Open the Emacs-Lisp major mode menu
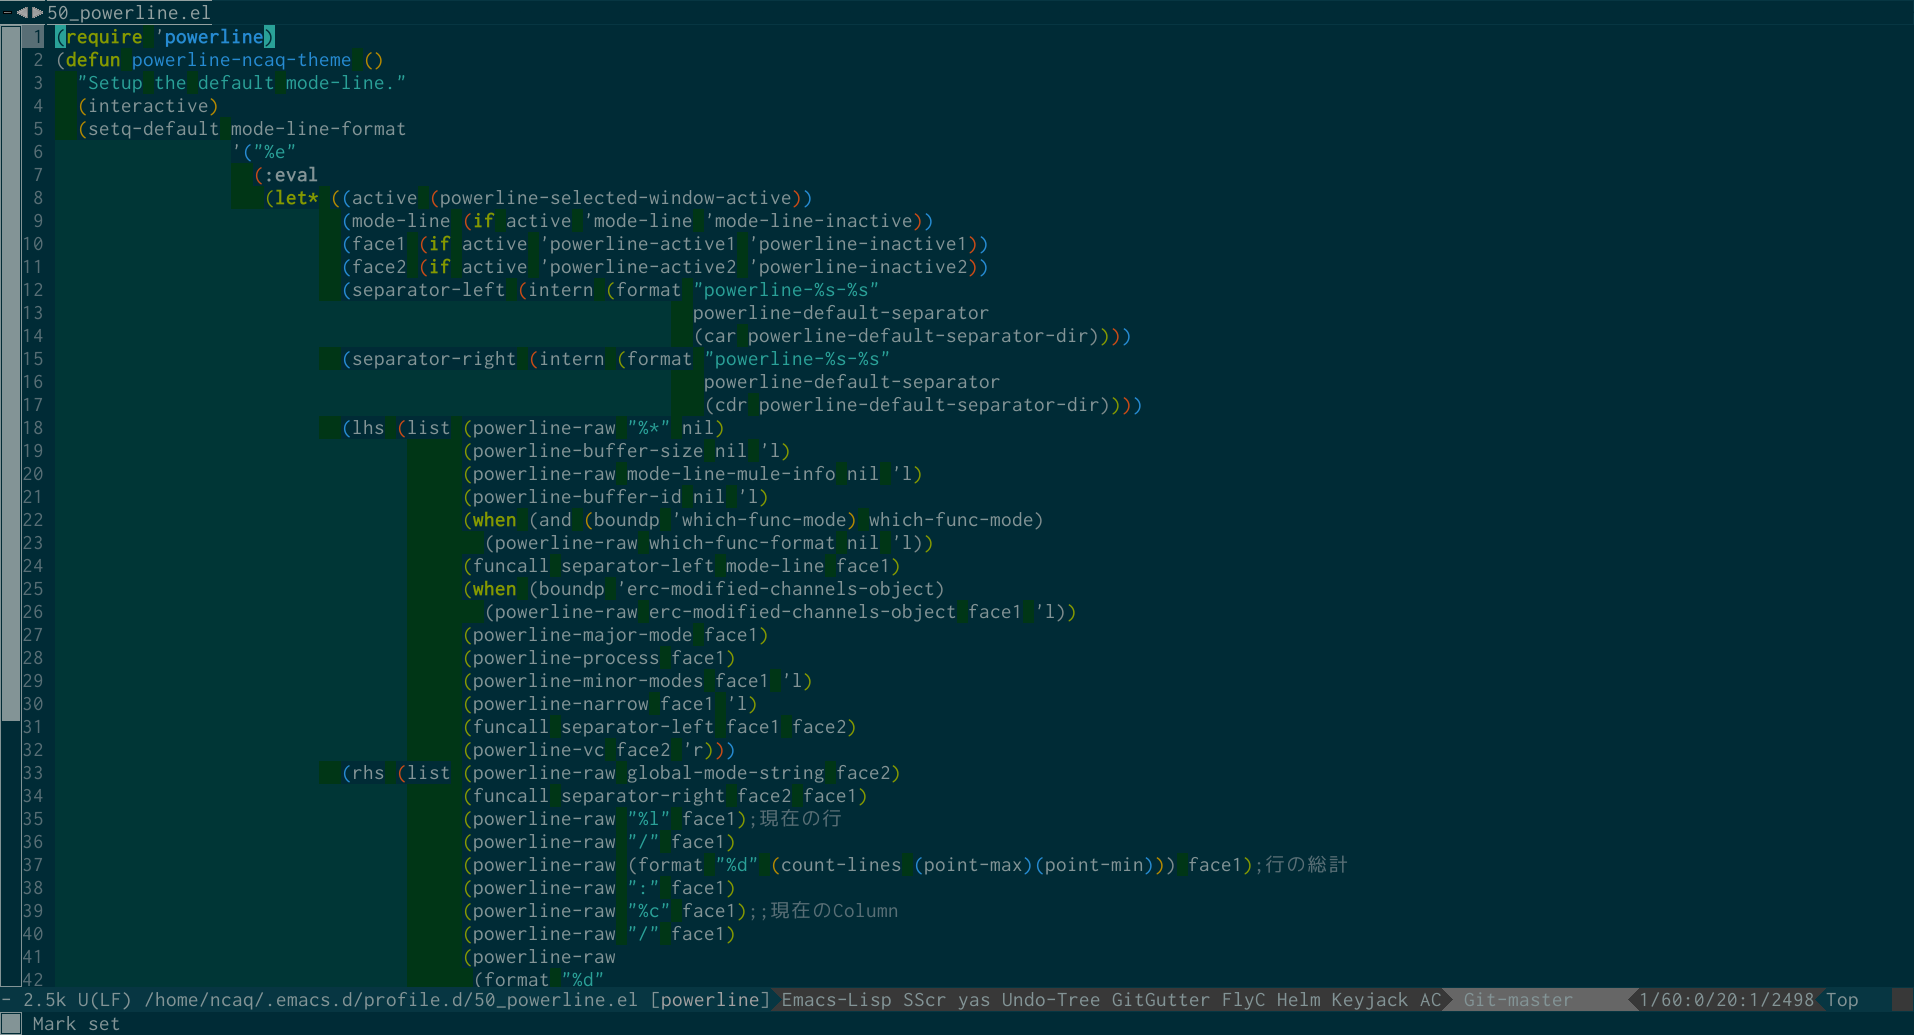 click(x=836, y=999)
